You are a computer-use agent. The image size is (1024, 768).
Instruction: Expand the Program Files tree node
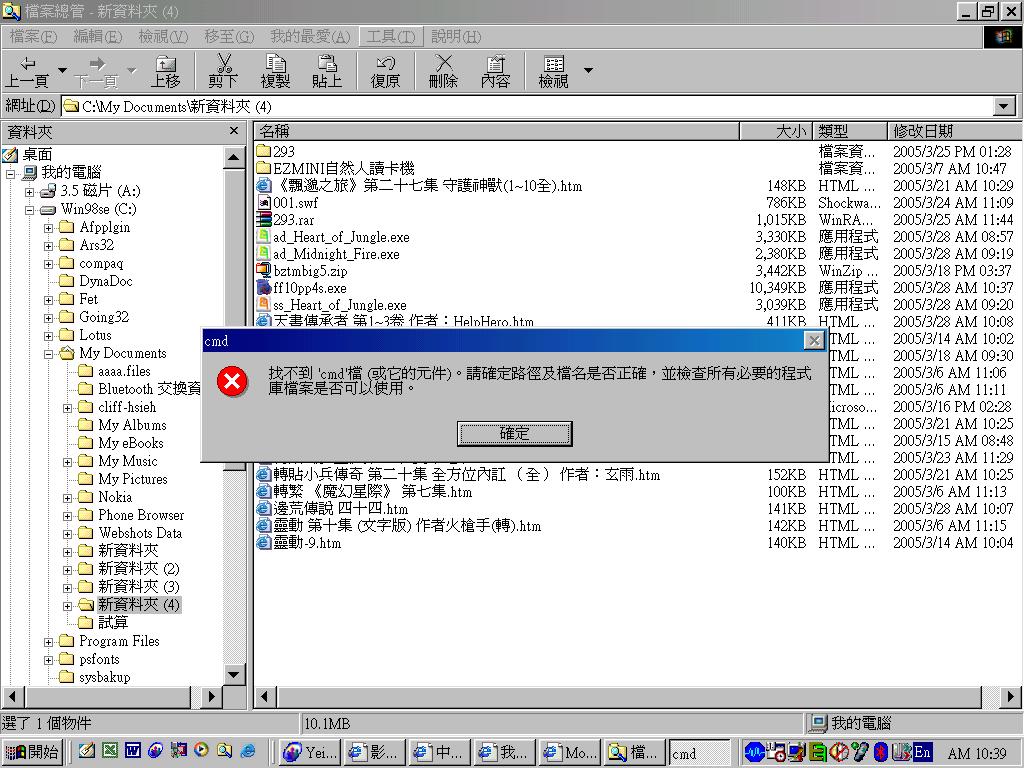(x=49, y=642)
